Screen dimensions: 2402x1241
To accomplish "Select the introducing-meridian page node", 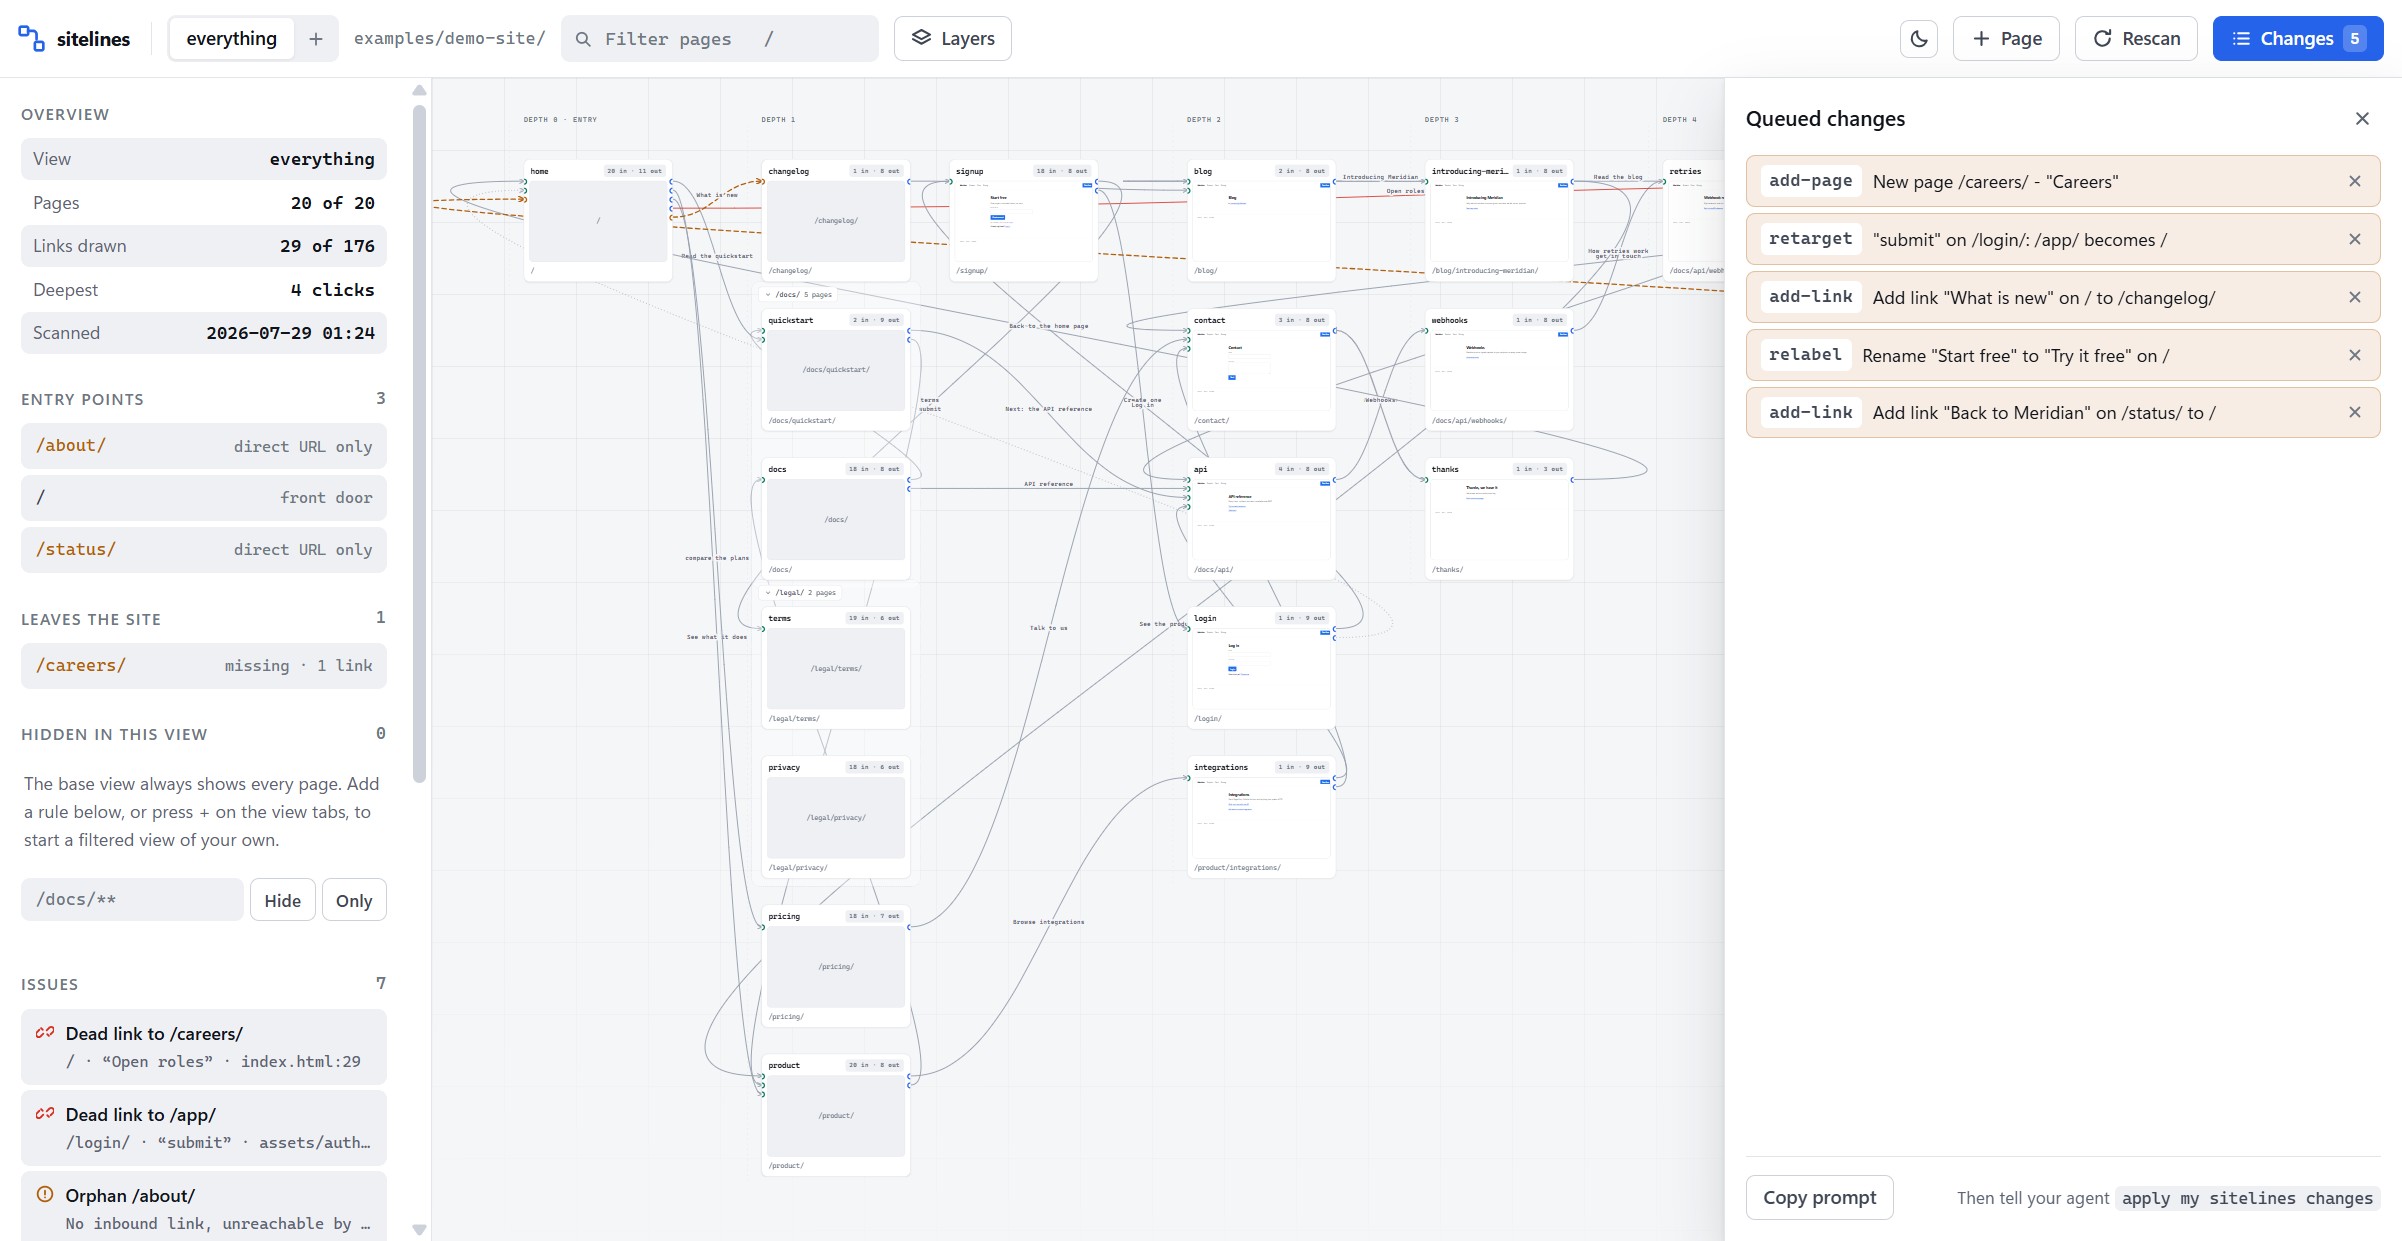I will [x=1499, y=220].
